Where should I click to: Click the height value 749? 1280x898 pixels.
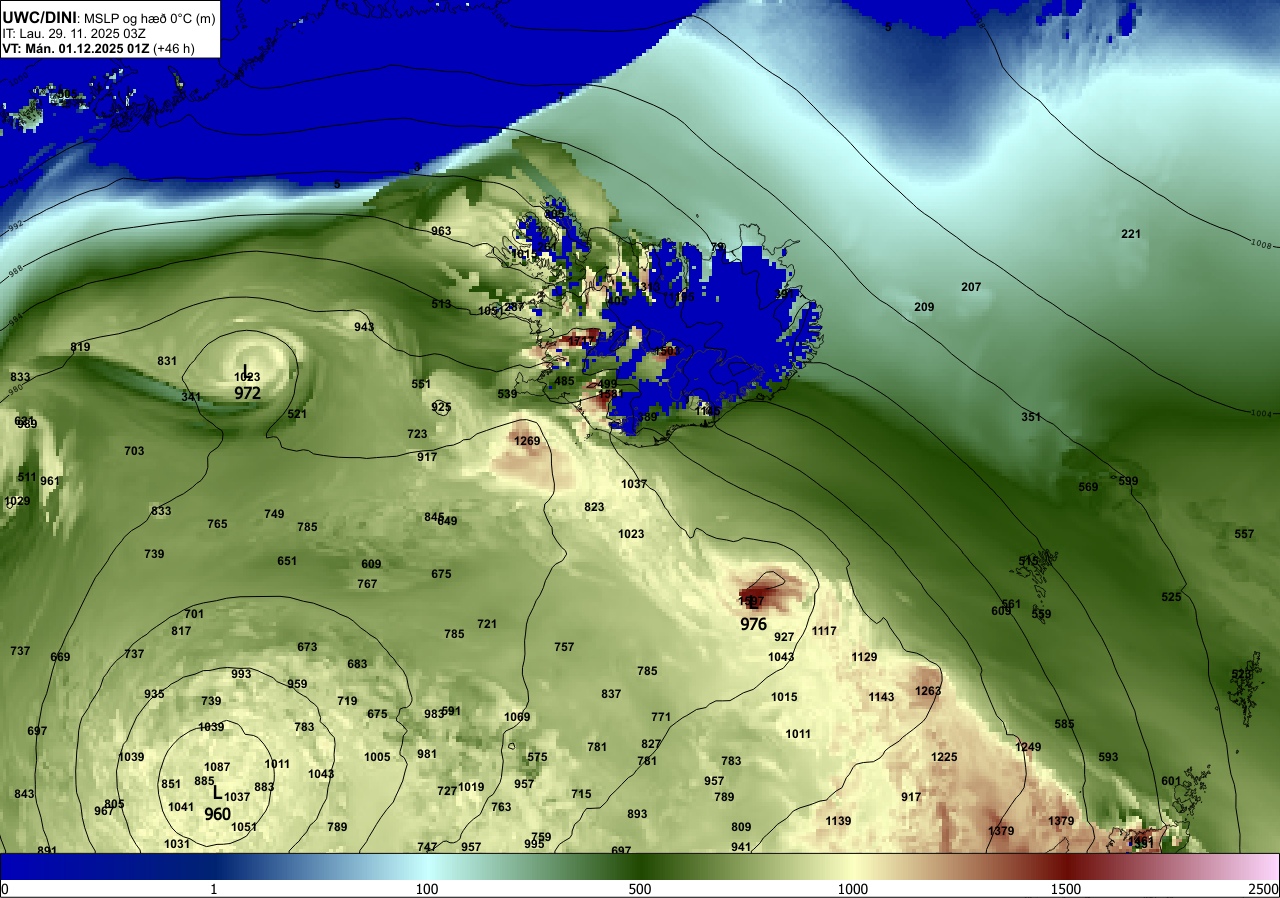coord(274,514)
